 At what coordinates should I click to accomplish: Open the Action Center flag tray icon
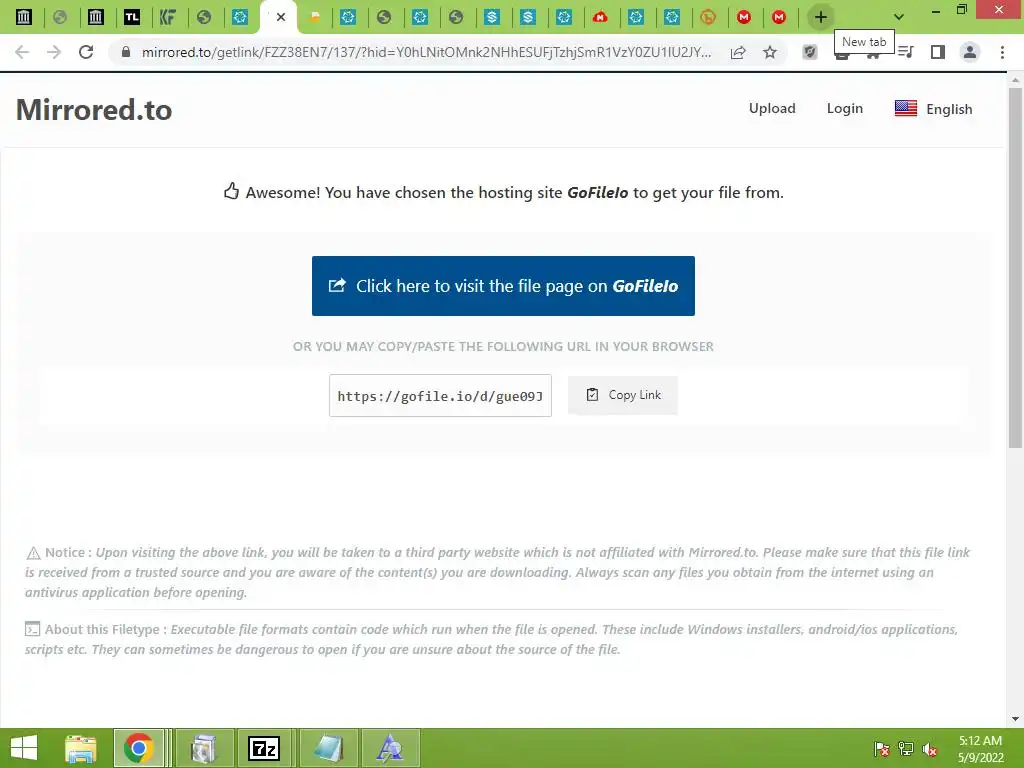882,749
